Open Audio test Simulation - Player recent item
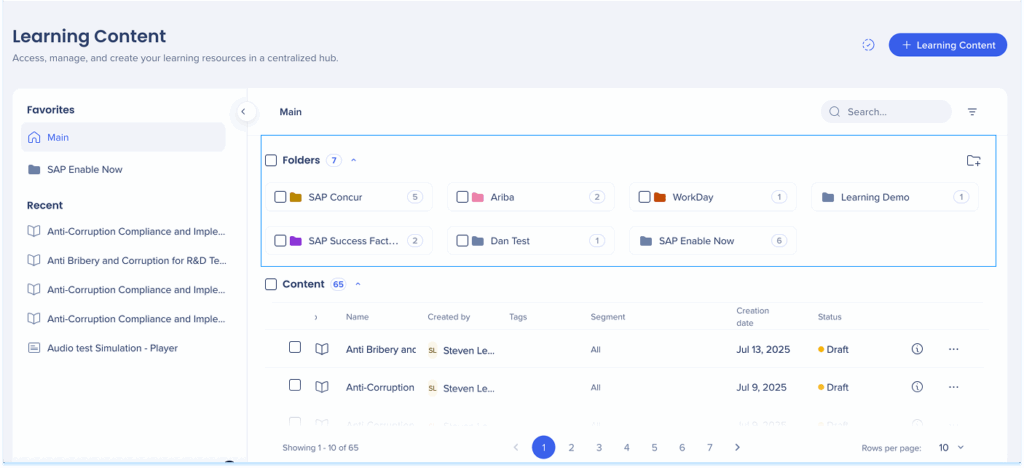1024x468 pixels. [x=111, y=348]
